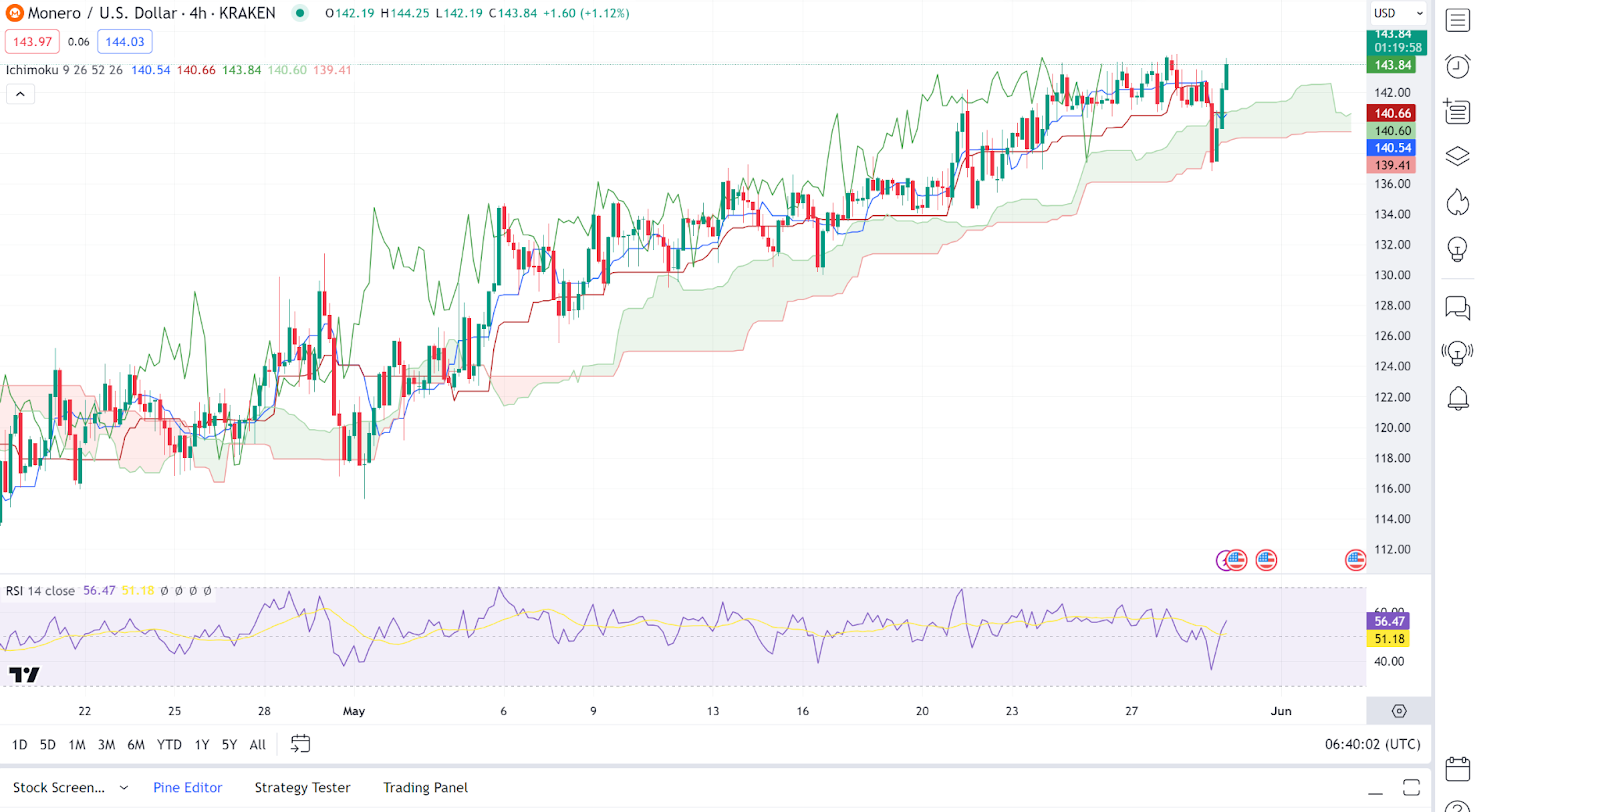Viewport: 1600px width, 812px height.
Task: Open the USD currency dropdown
Action: 1398,13
